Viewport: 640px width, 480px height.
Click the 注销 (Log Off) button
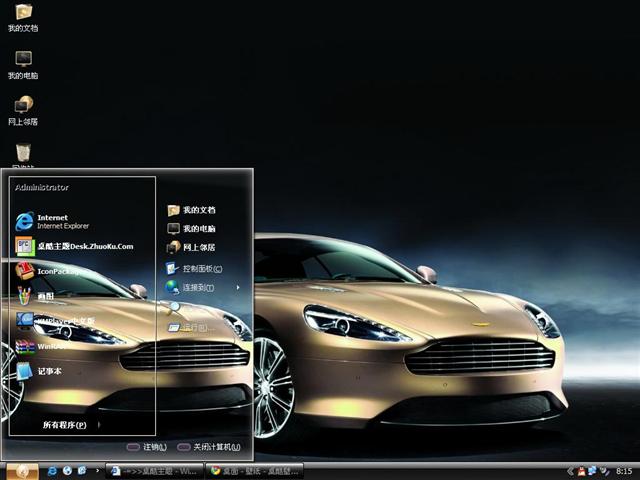tap(148, 447)
